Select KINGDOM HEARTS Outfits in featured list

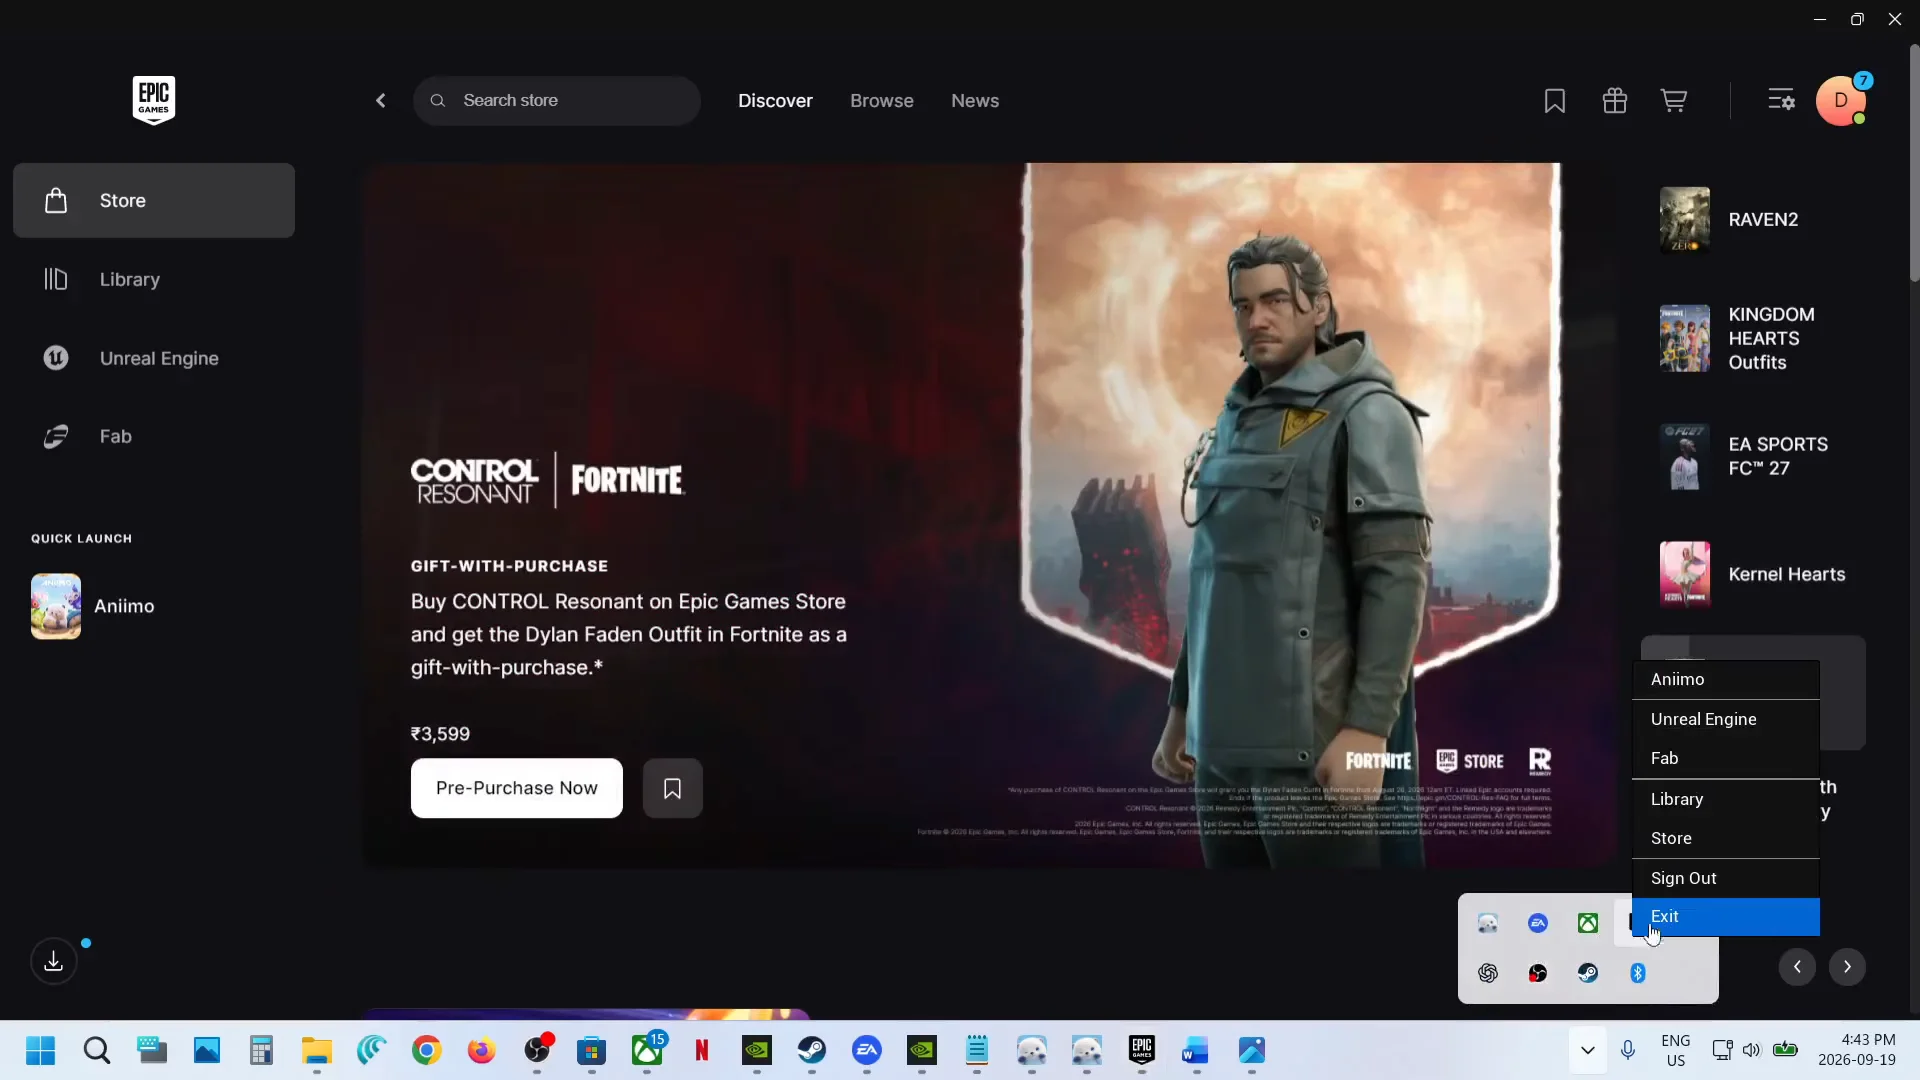coord(1753,338)
